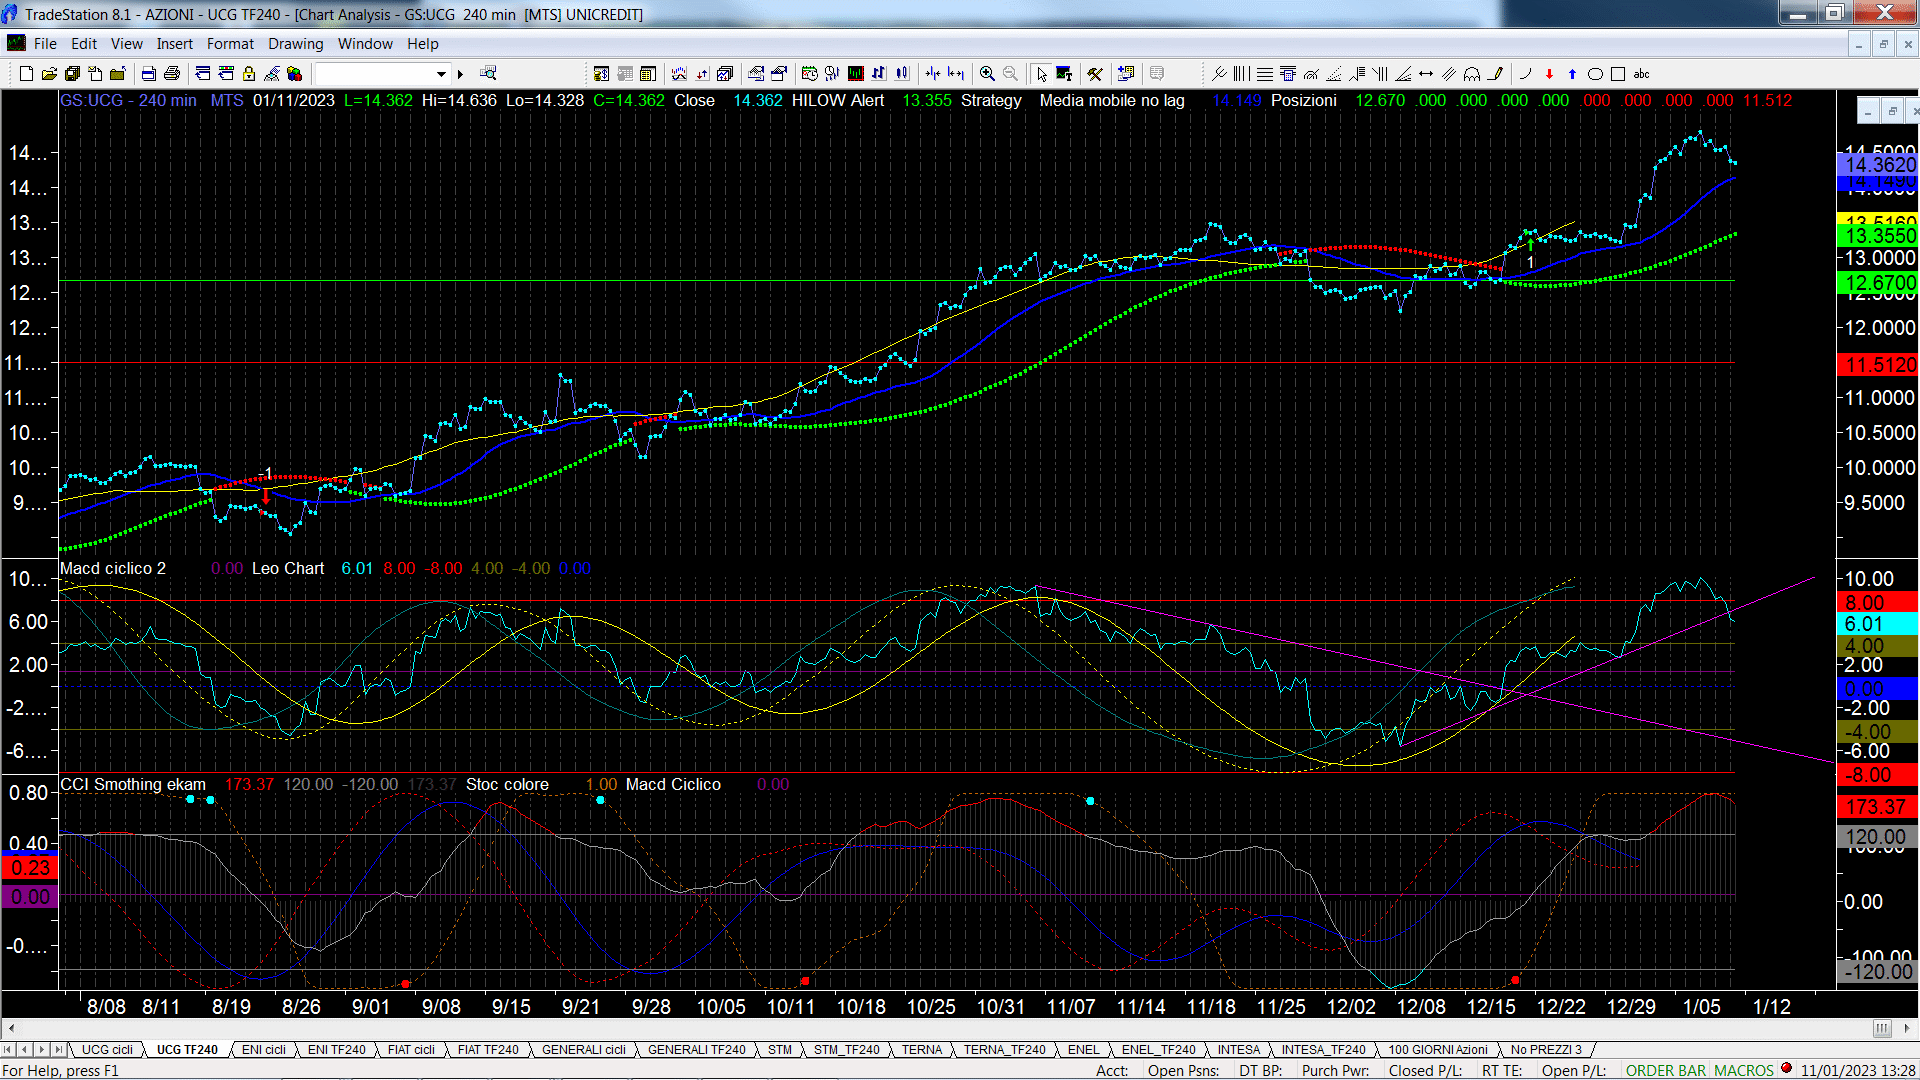Open the Format menu
Viewport: 1920px width, 1080px height.
[x=230, y=44]
